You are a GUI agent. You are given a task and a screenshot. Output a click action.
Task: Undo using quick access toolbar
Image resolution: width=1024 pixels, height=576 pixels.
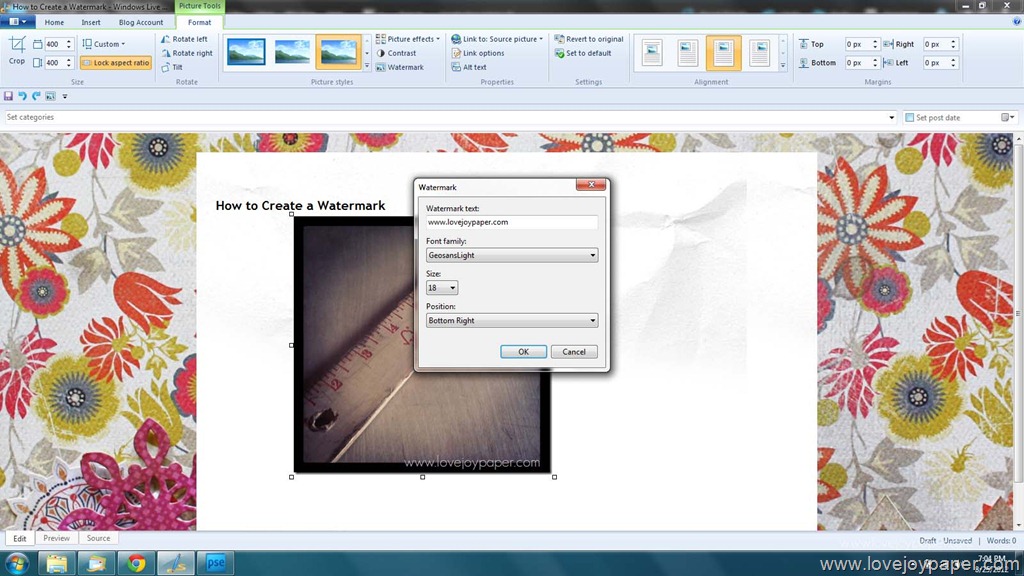click(x=22, y=96)
